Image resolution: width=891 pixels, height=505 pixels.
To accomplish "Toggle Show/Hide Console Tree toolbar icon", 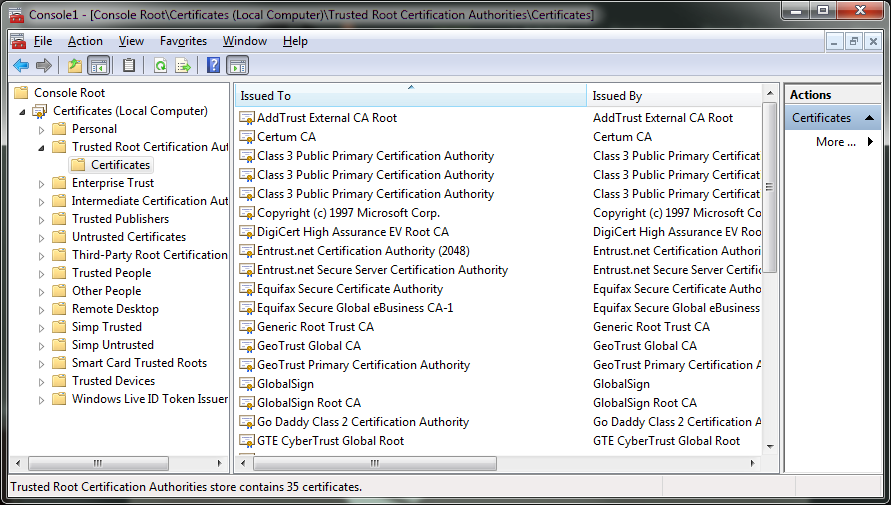I will pyautogui.click(x=98, y=66).
